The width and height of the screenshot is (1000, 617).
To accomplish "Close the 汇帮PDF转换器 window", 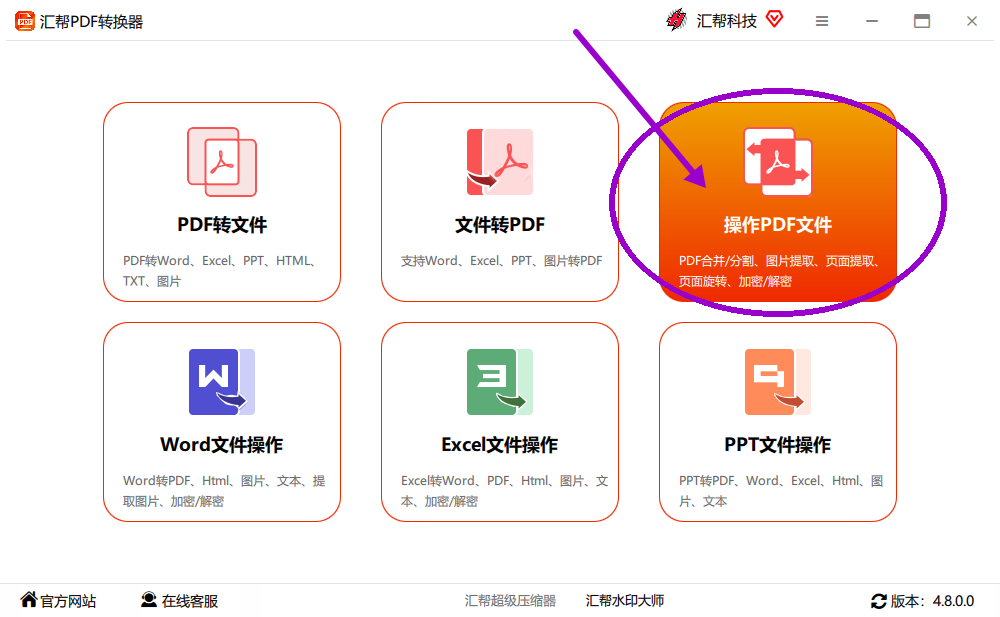I will 971,21.
